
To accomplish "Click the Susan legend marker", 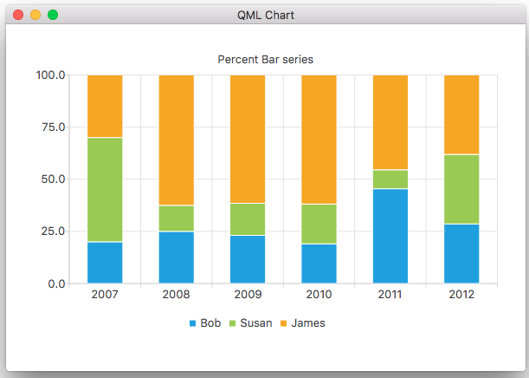I will [x=233, y=323].
